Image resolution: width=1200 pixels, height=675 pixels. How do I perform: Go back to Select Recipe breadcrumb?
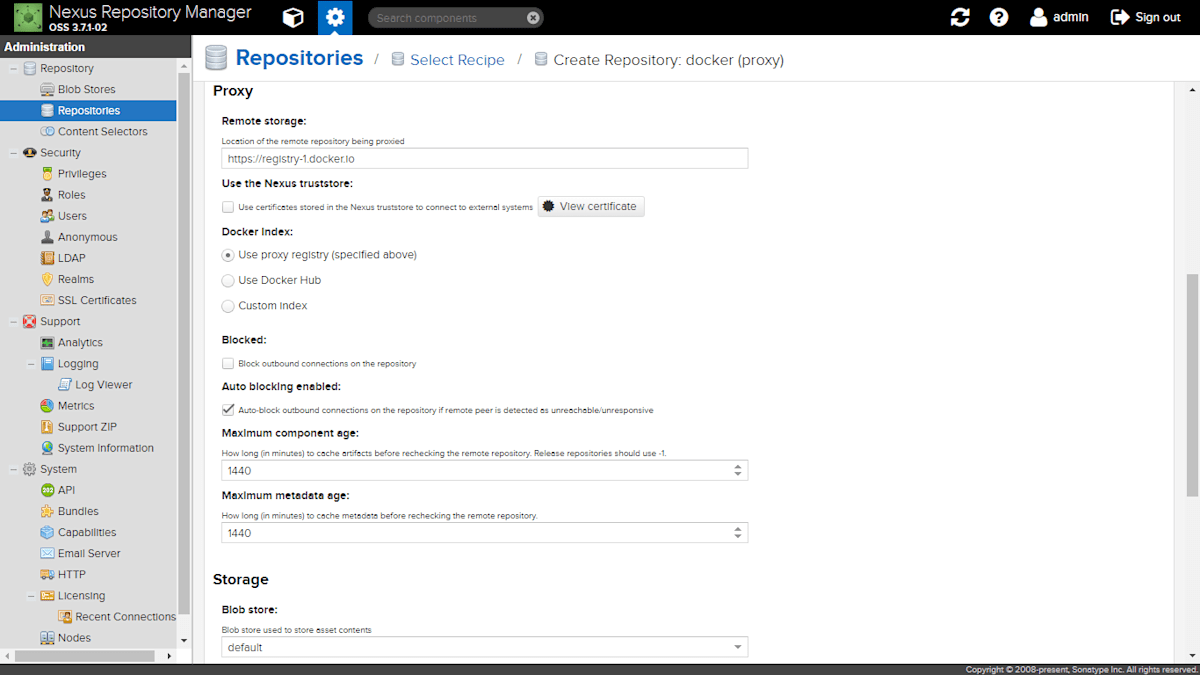(457, 60)
